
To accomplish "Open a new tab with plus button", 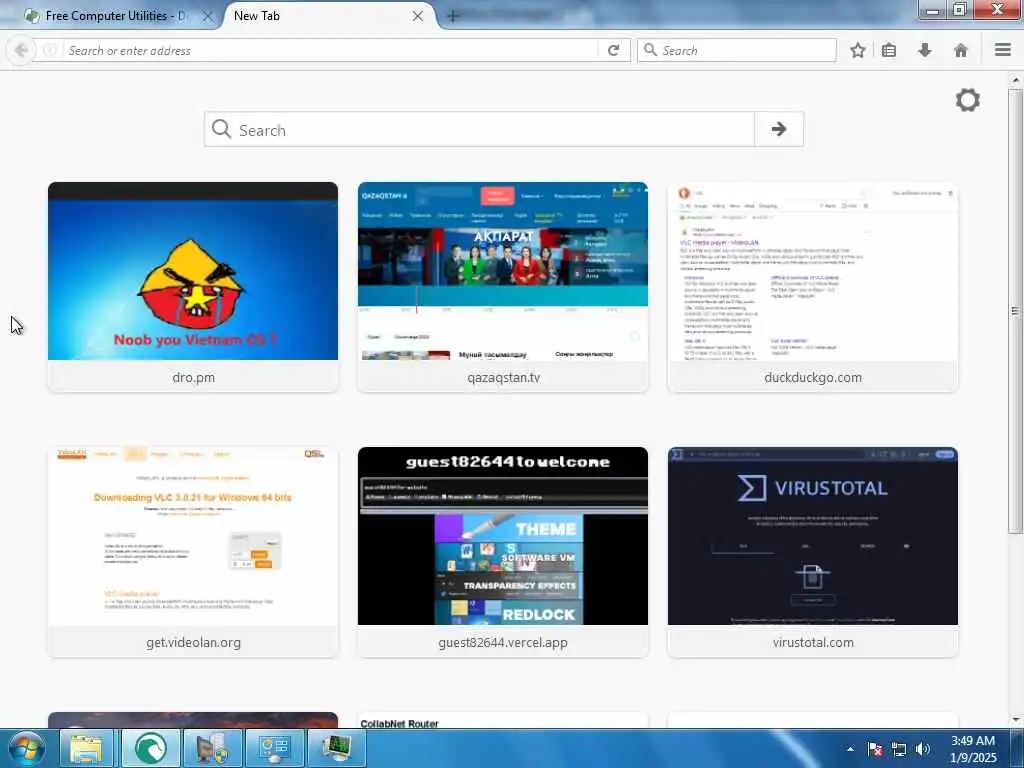I will pos(453,16).
